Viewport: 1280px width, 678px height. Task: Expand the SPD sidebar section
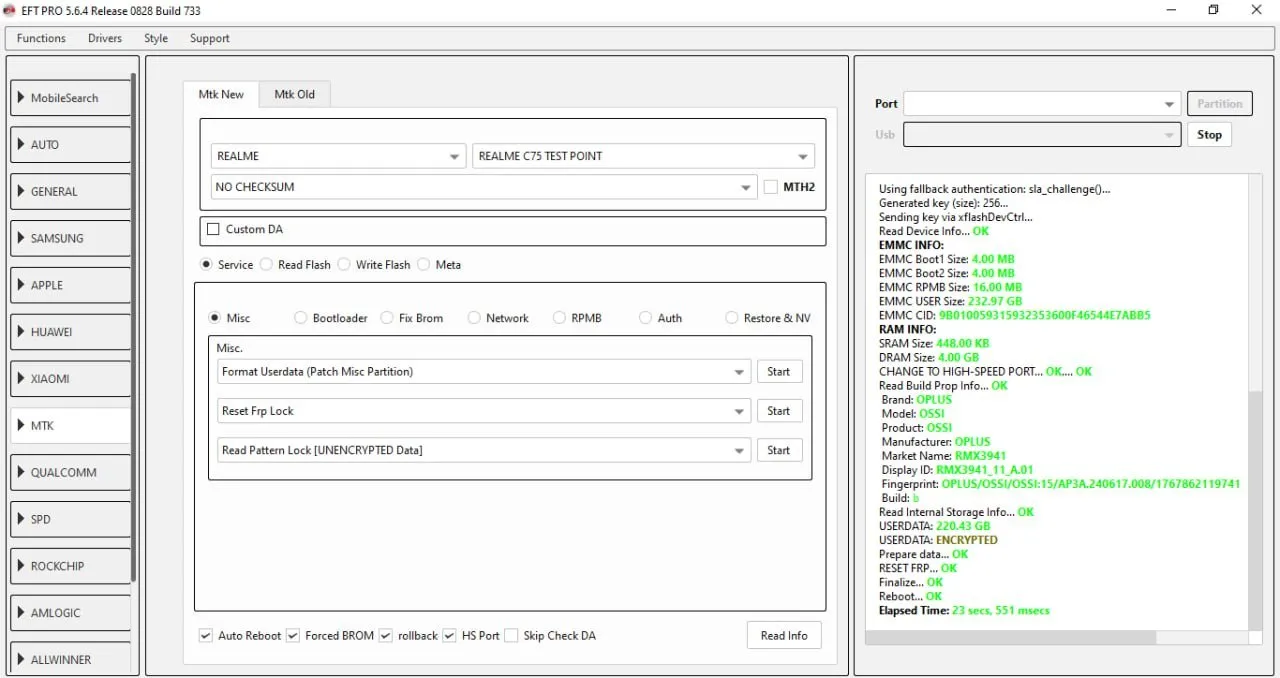point(70,519)
